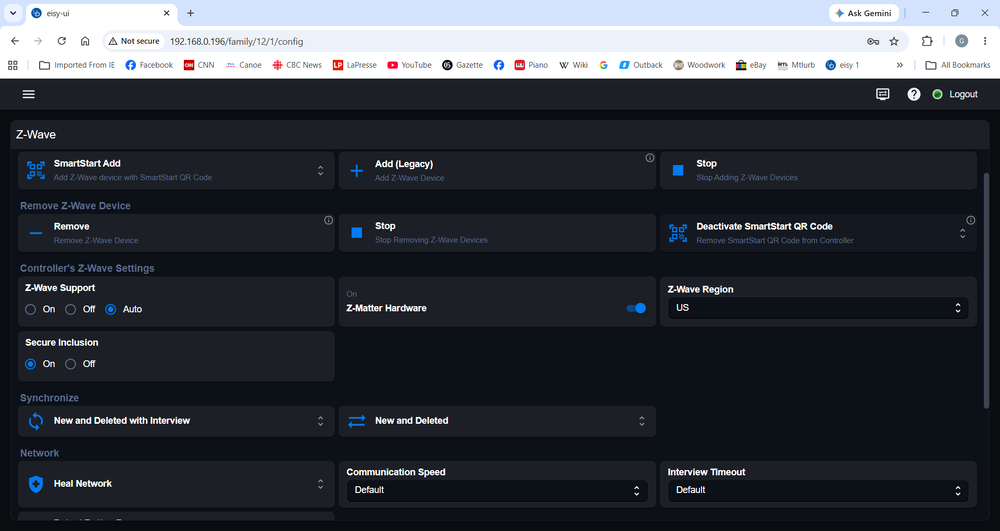
Task: Click the plus icon for Add (Legacy)
Action: pyautogui.click(x=357, y=170)
